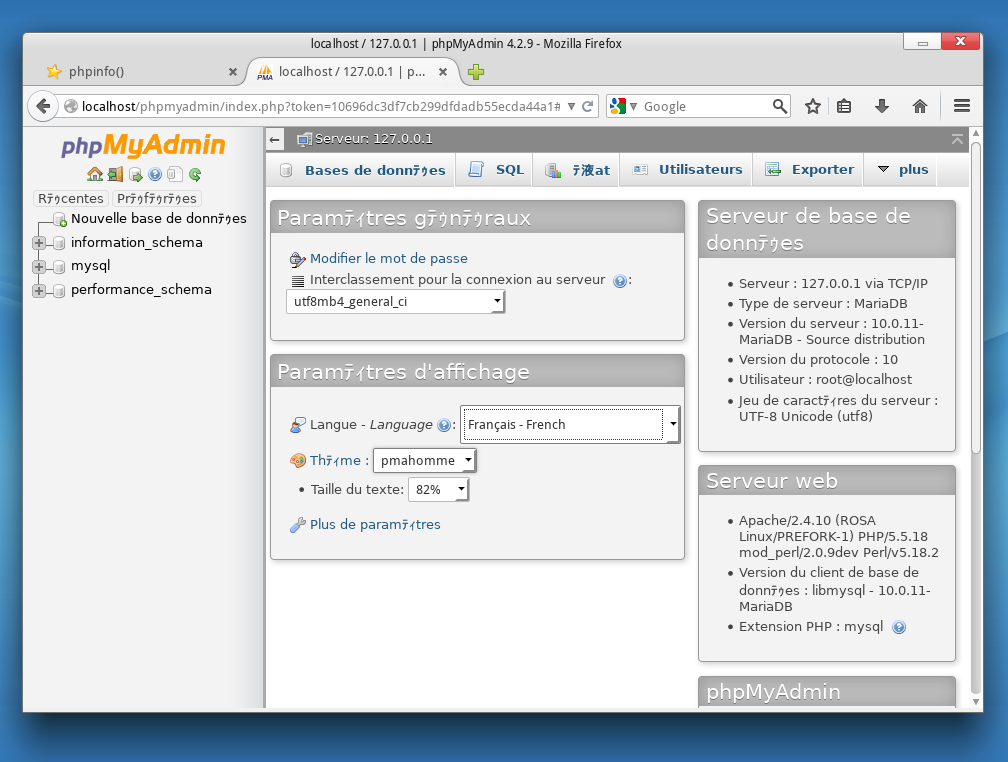Select the information_schema database name
The width and height of the screenshot is (1008, 762).
[136, 242]
